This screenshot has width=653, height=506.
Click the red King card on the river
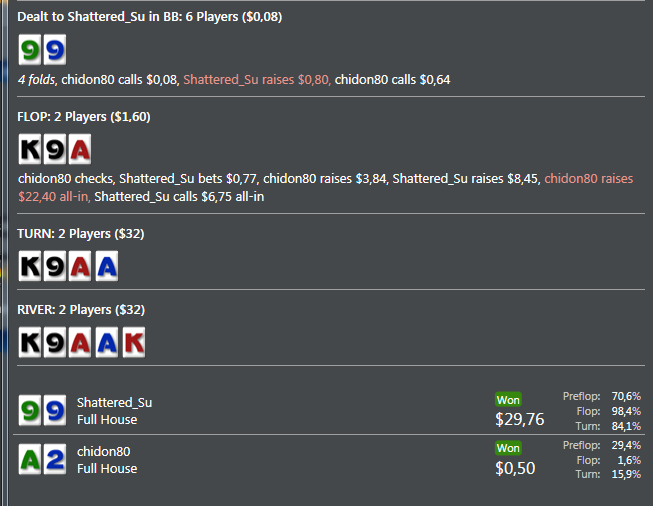[x=132, y=342]
